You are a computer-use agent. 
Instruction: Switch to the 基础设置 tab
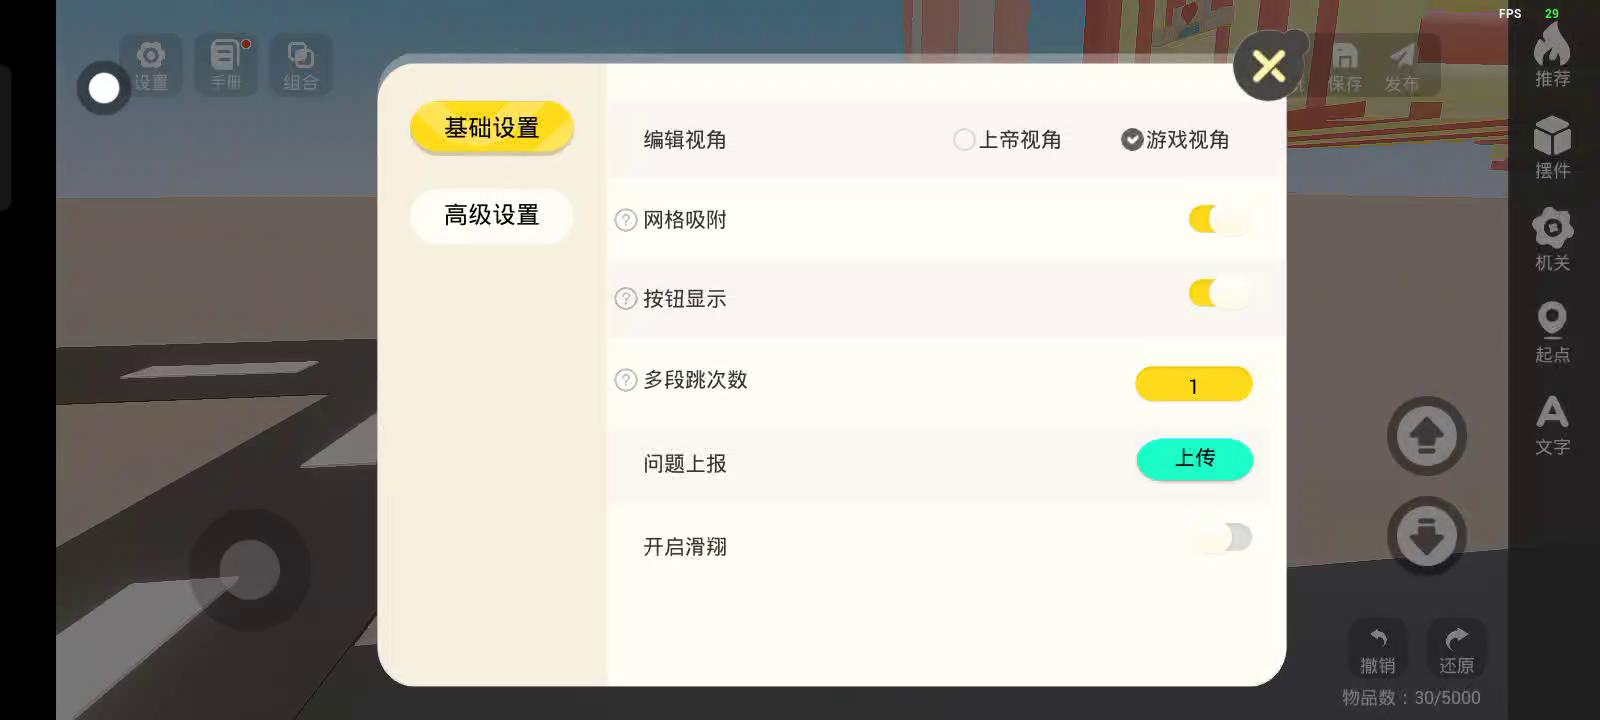[x=491, y=128]
